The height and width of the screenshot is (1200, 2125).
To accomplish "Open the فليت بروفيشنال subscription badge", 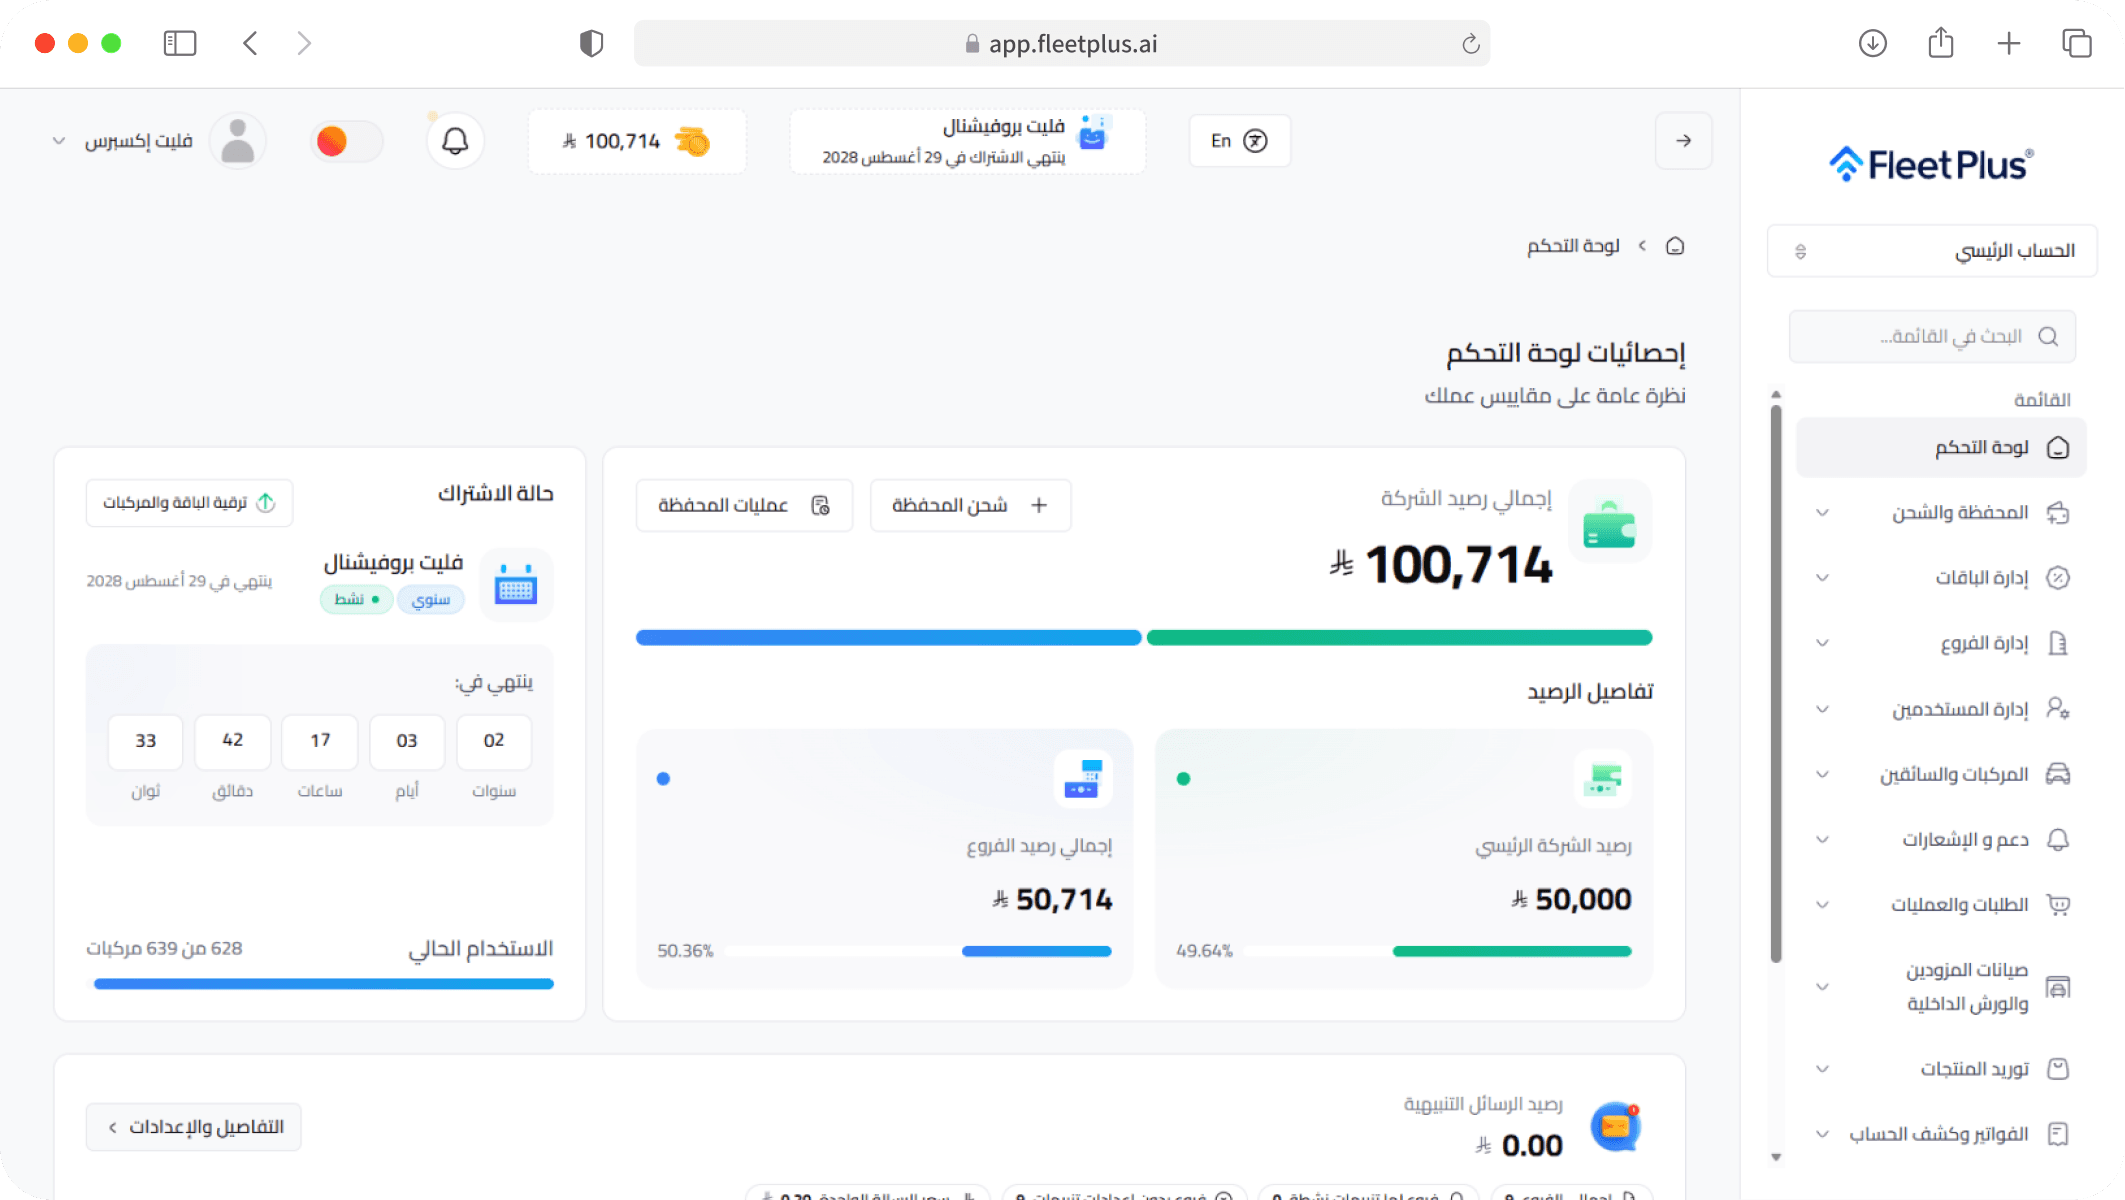I will tap(967, 141).
